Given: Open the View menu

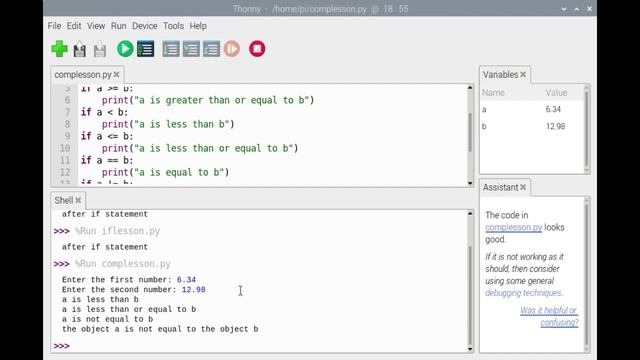Looking at the screenshot, I should click(x=96, y=26).
